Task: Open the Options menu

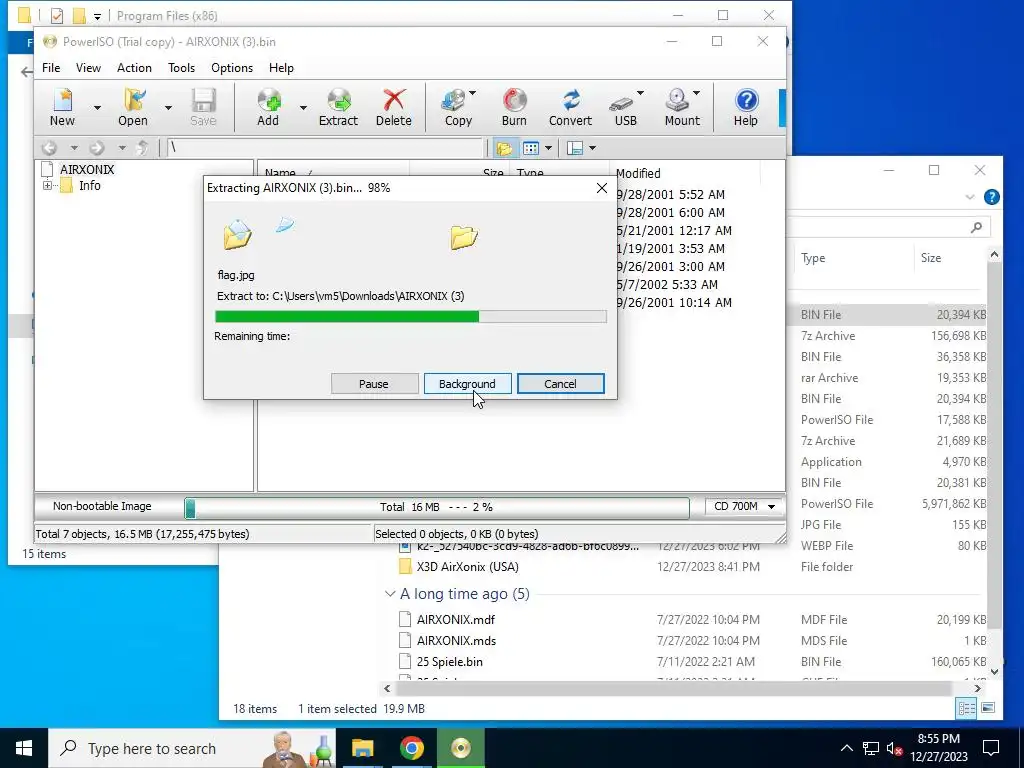Action: (x=232, y=68)
